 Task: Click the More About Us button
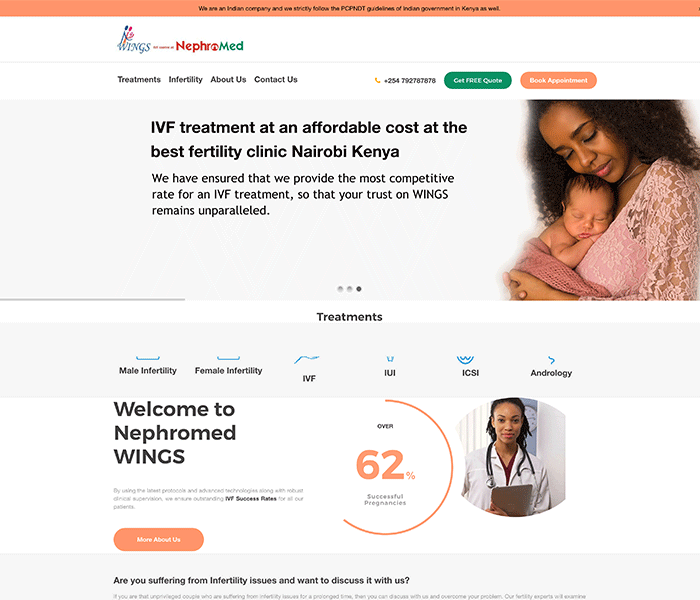(158, 539)
